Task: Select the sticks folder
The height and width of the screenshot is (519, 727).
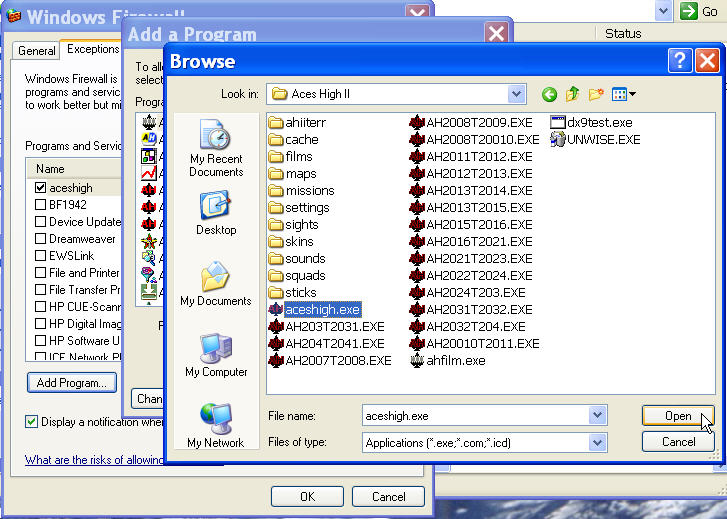Action: [293, 293]
